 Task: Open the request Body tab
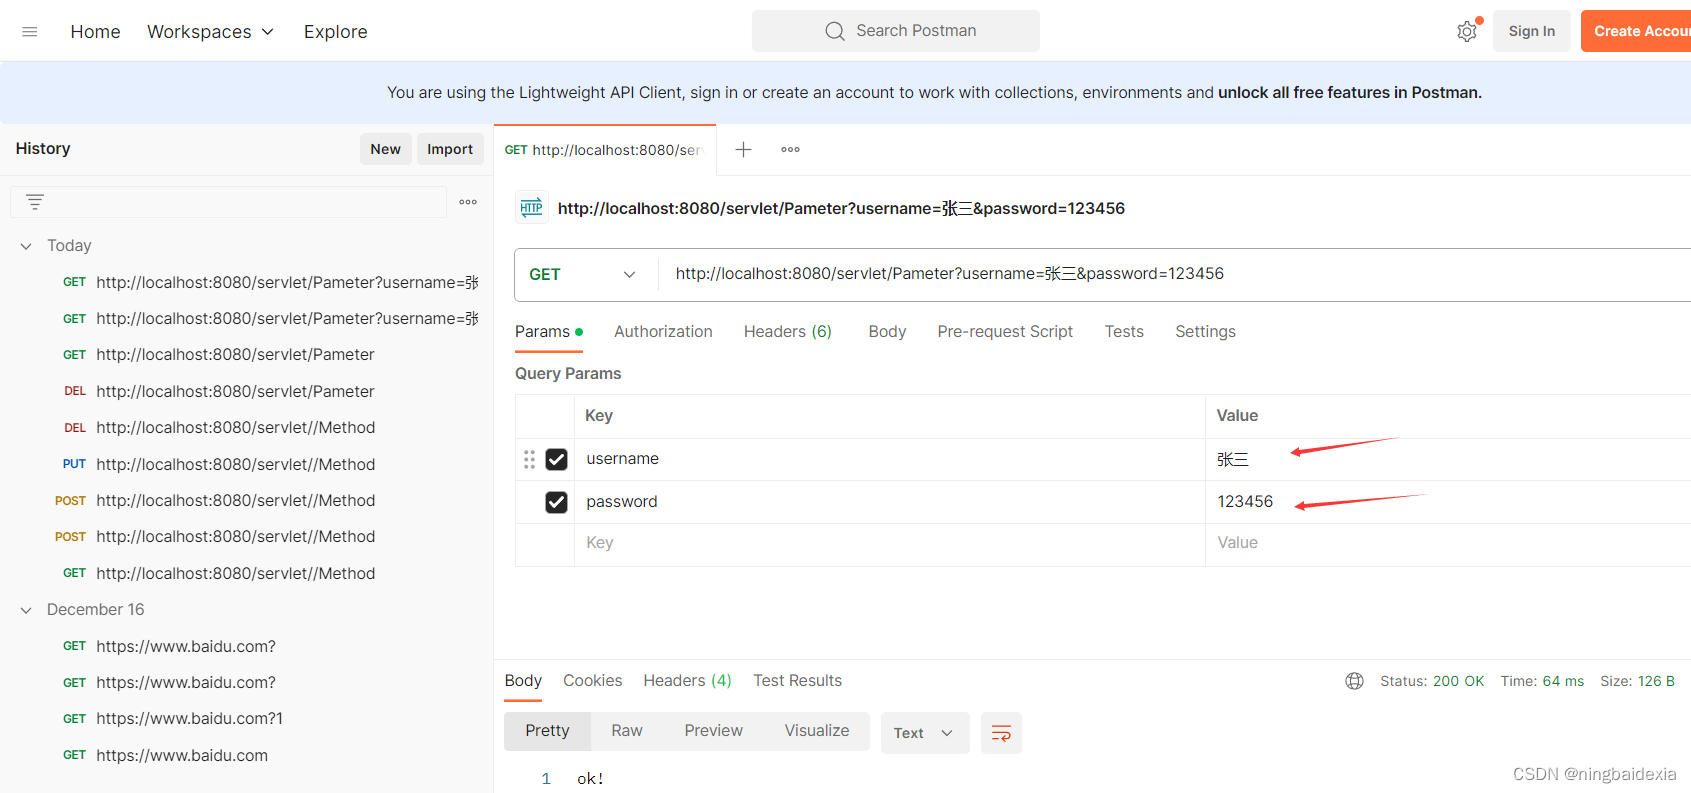coord(887,332)
